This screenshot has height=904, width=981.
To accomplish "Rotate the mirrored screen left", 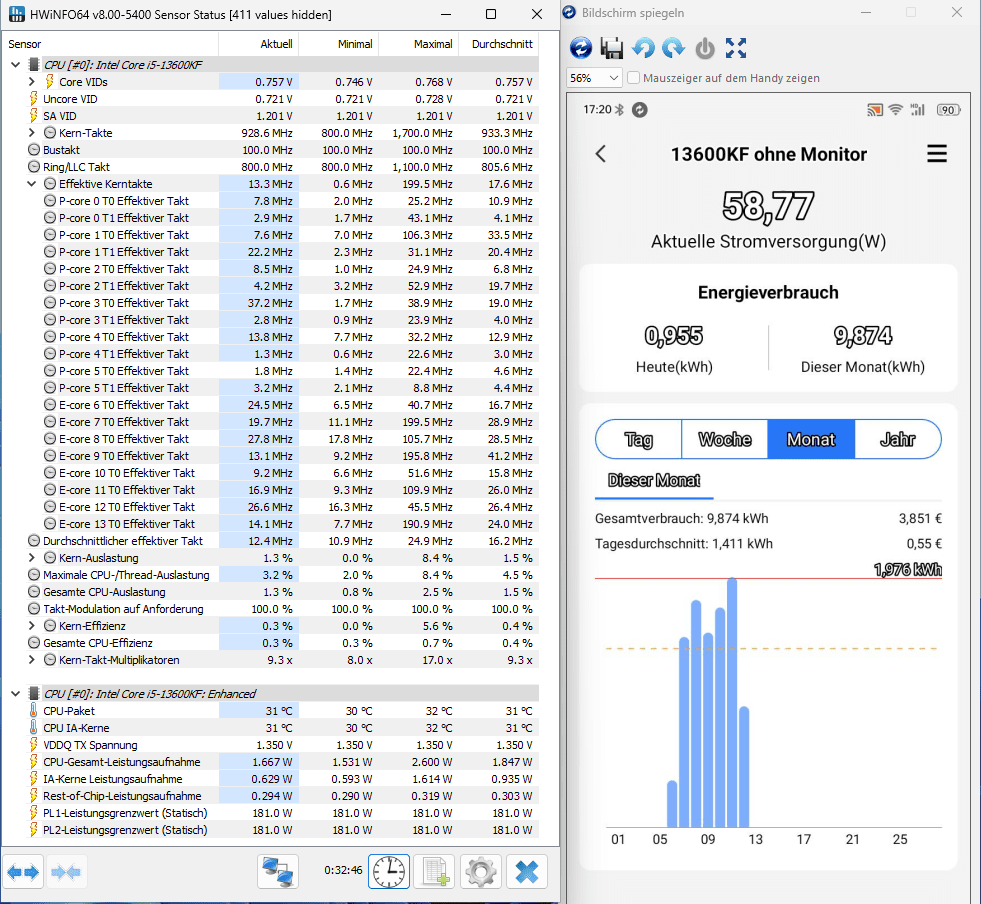I will coord(643,48).
